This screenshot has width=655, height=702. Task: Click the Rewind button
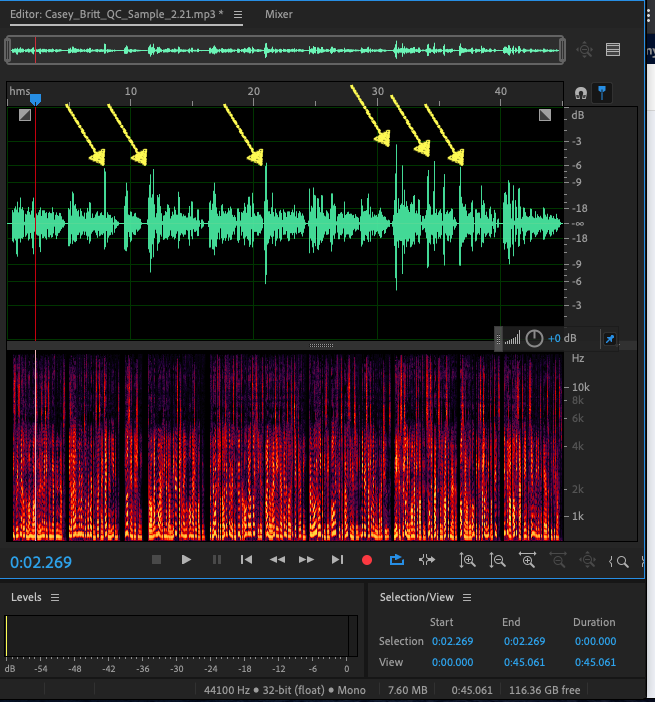click(x=277, y=560)
